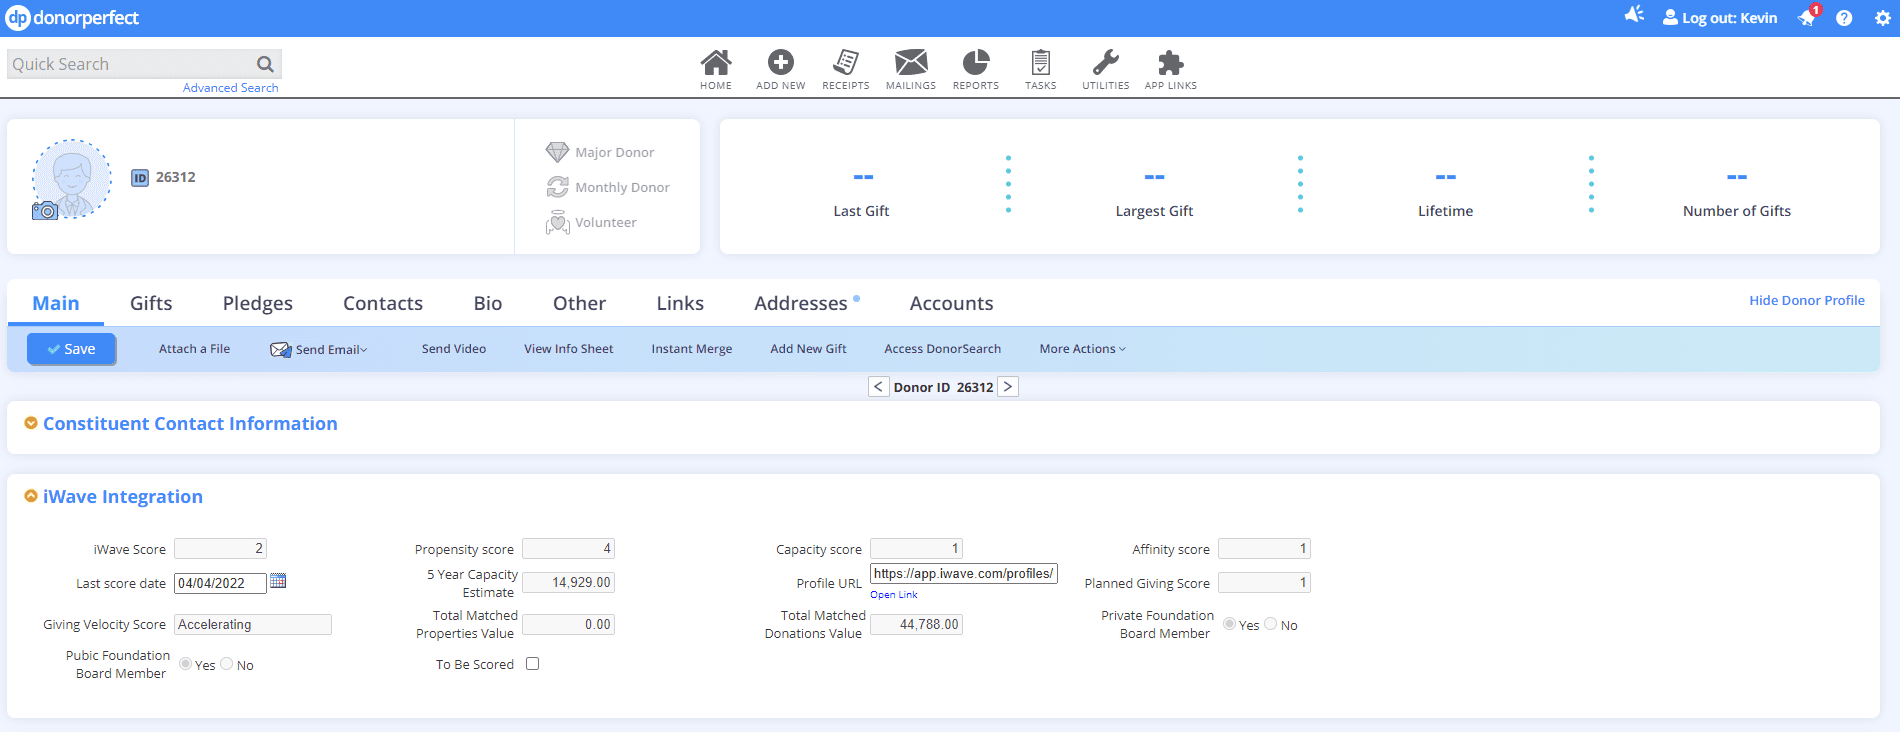Click the camera icon on donor photo

(45, 210)
